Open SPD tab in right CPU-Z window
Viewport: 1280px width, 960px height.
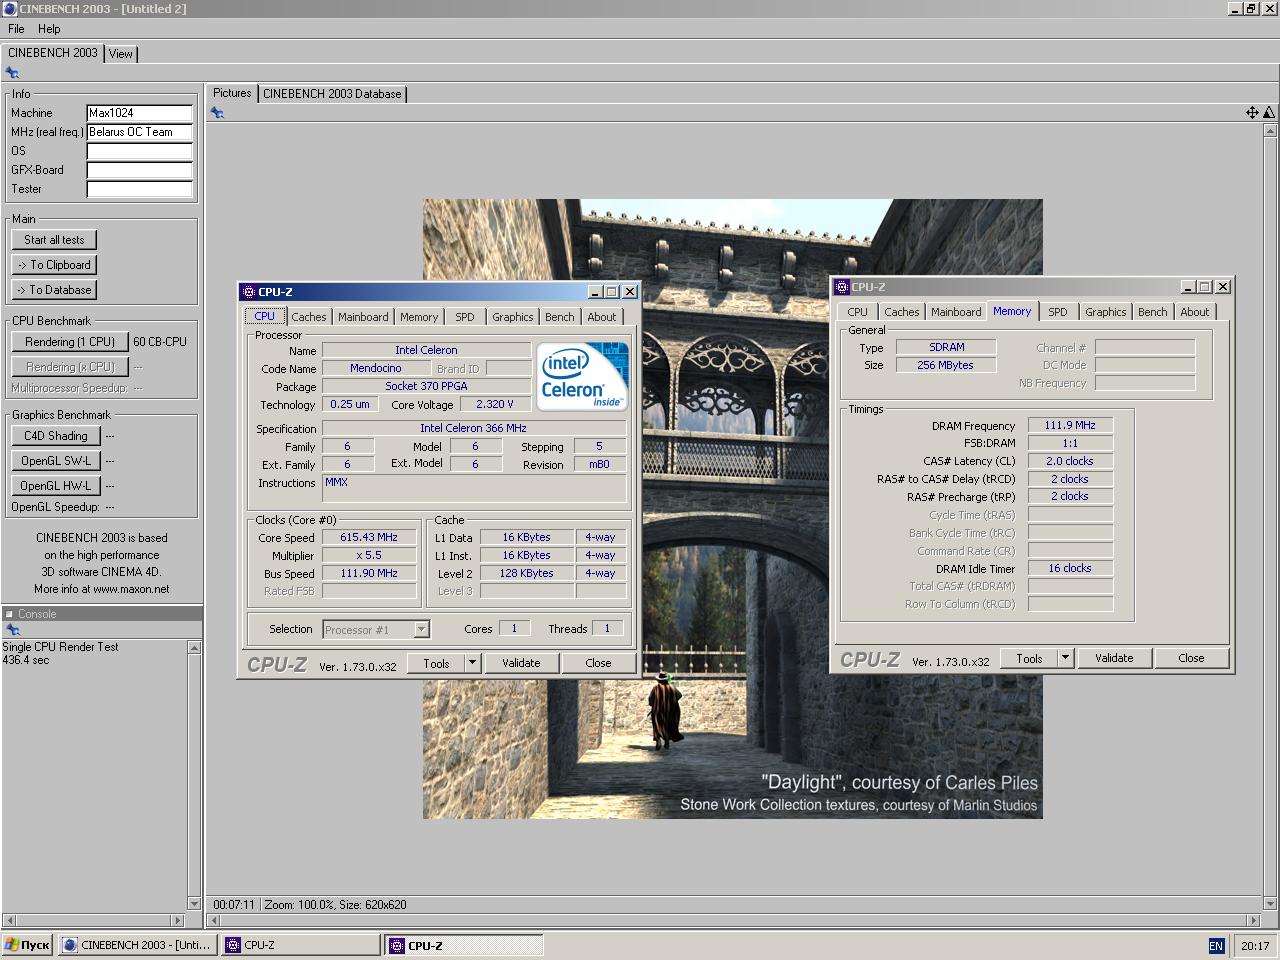(1058, 312)
